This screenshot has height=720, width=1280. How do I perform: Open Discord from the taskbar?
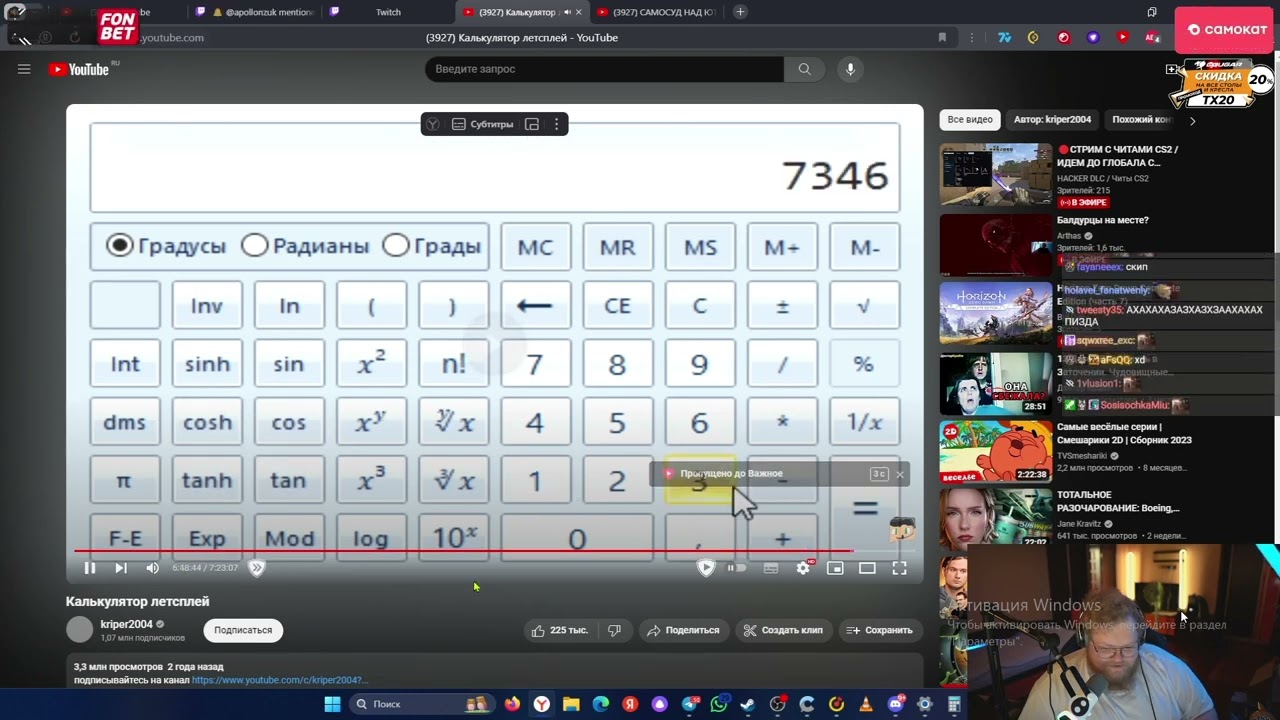pyautogui.click(x=895, y=704)
